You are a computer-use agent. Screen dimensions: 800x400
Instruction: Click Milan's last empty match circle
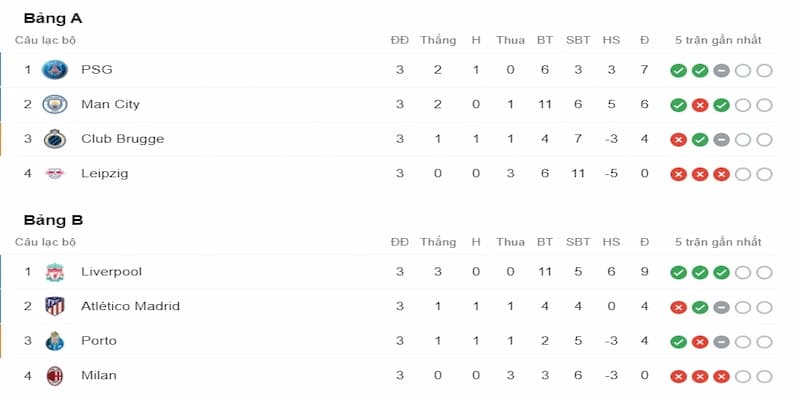pos(764,375)
